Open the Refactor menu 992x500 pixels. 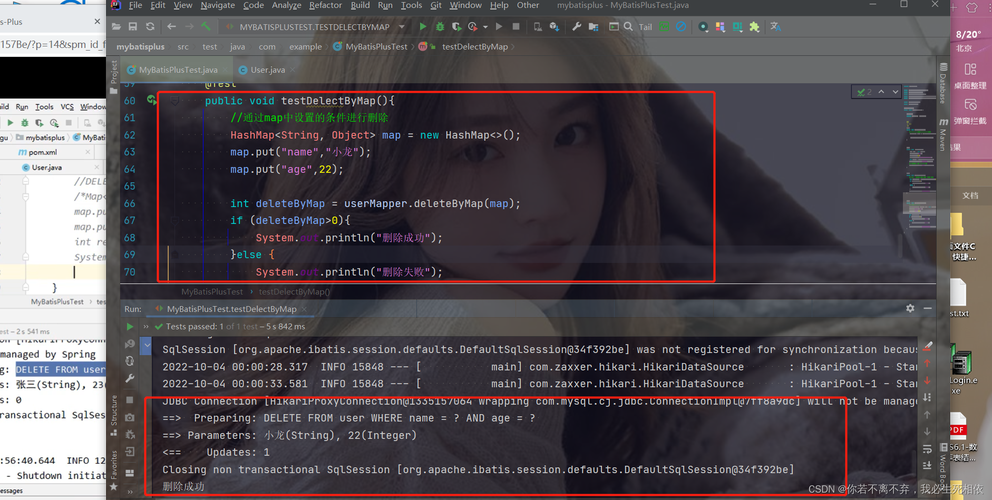click(325, 5)
